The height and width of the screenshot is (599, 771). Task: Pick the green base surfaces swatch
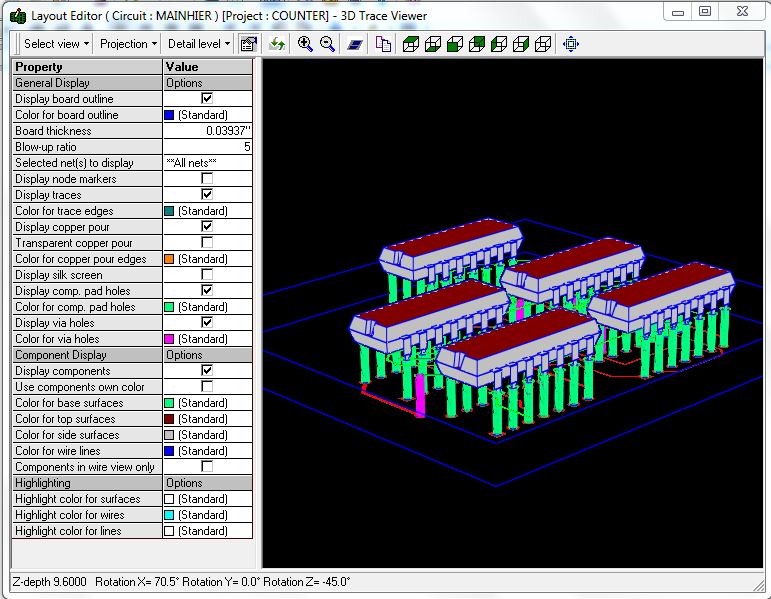tap(169, 403)
